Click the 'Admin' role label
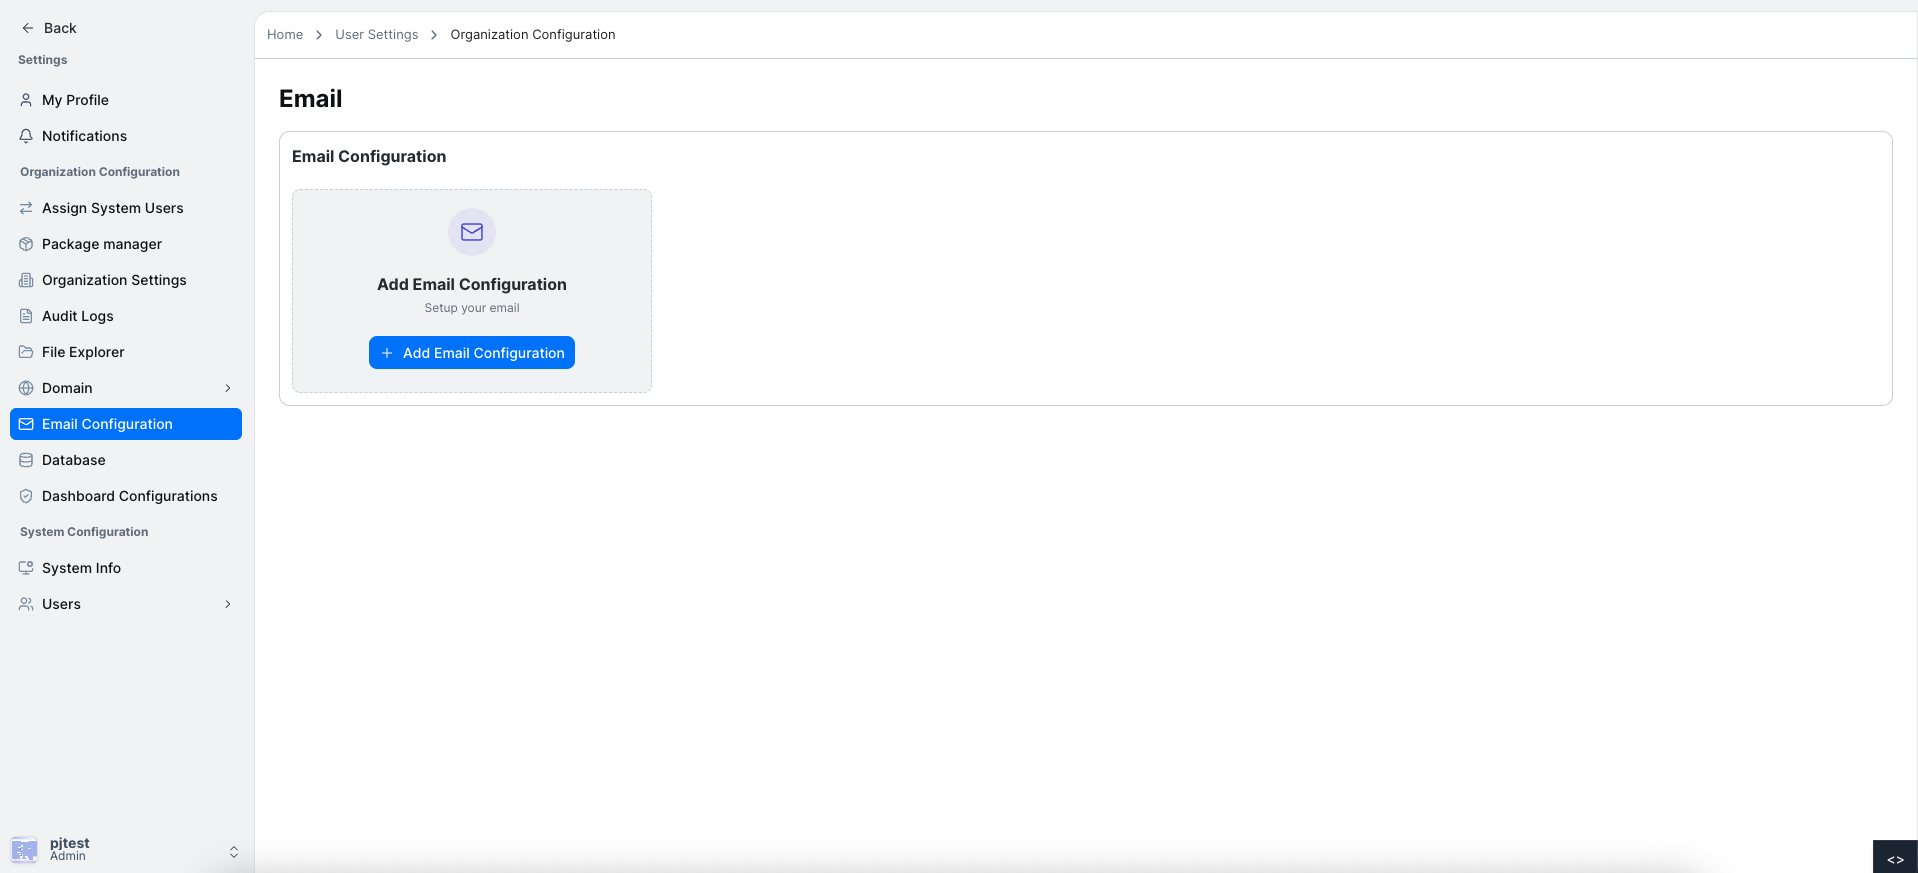The width and height of the screenshot is (1918, 873). pyautogui.click(x=68, y=857)
